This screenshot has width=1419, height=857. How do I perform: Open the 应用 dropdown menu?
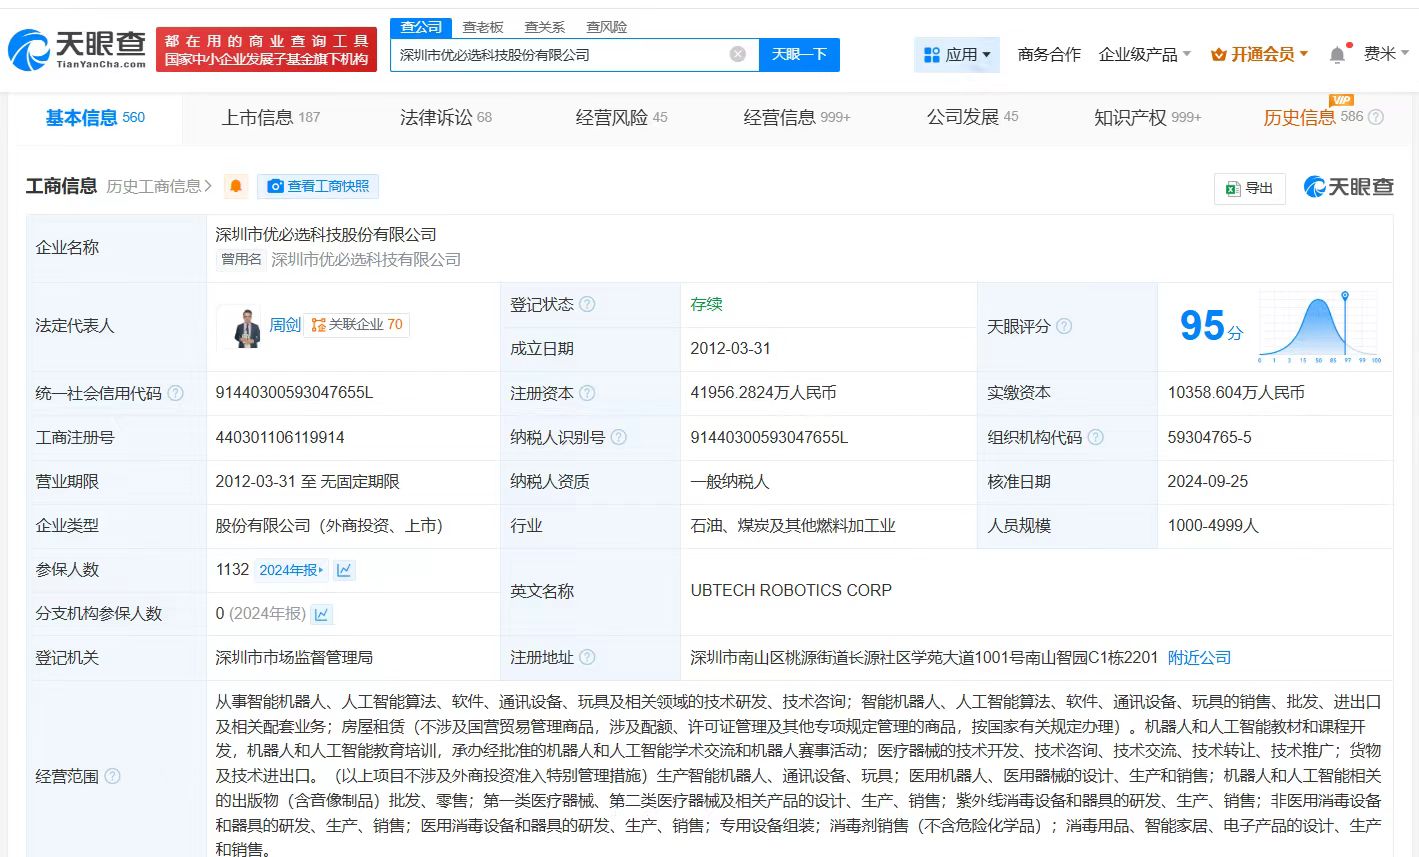point(957,54)
